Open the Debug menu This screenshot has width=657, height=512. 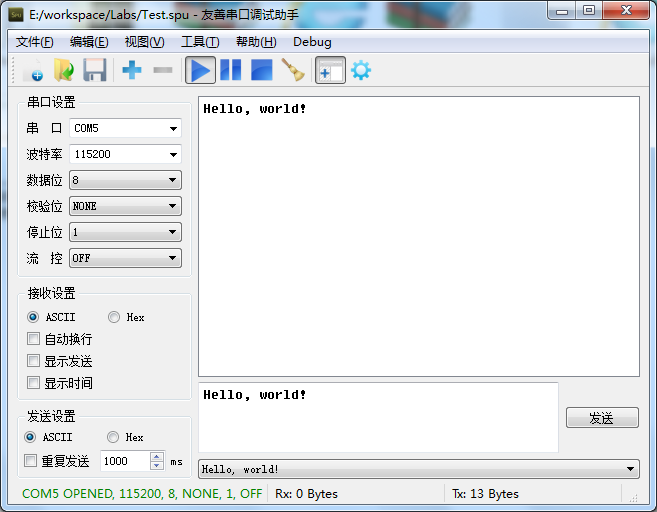coord(312,42)
